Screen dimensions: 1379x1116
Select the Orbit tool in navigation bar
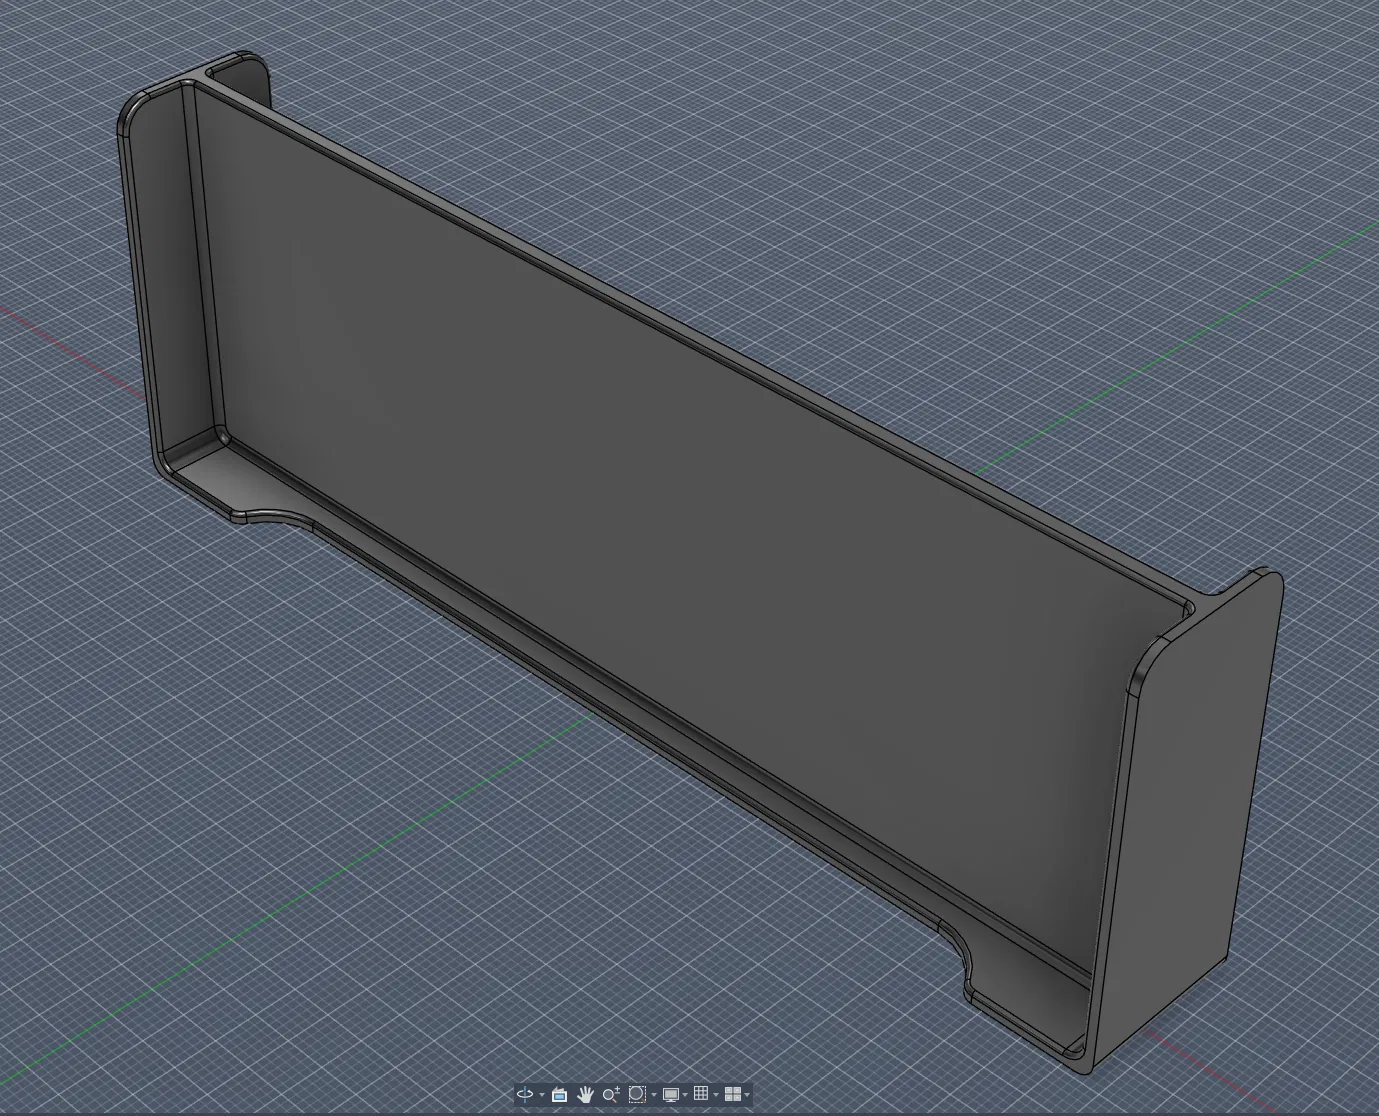[x=525, y=1094]
